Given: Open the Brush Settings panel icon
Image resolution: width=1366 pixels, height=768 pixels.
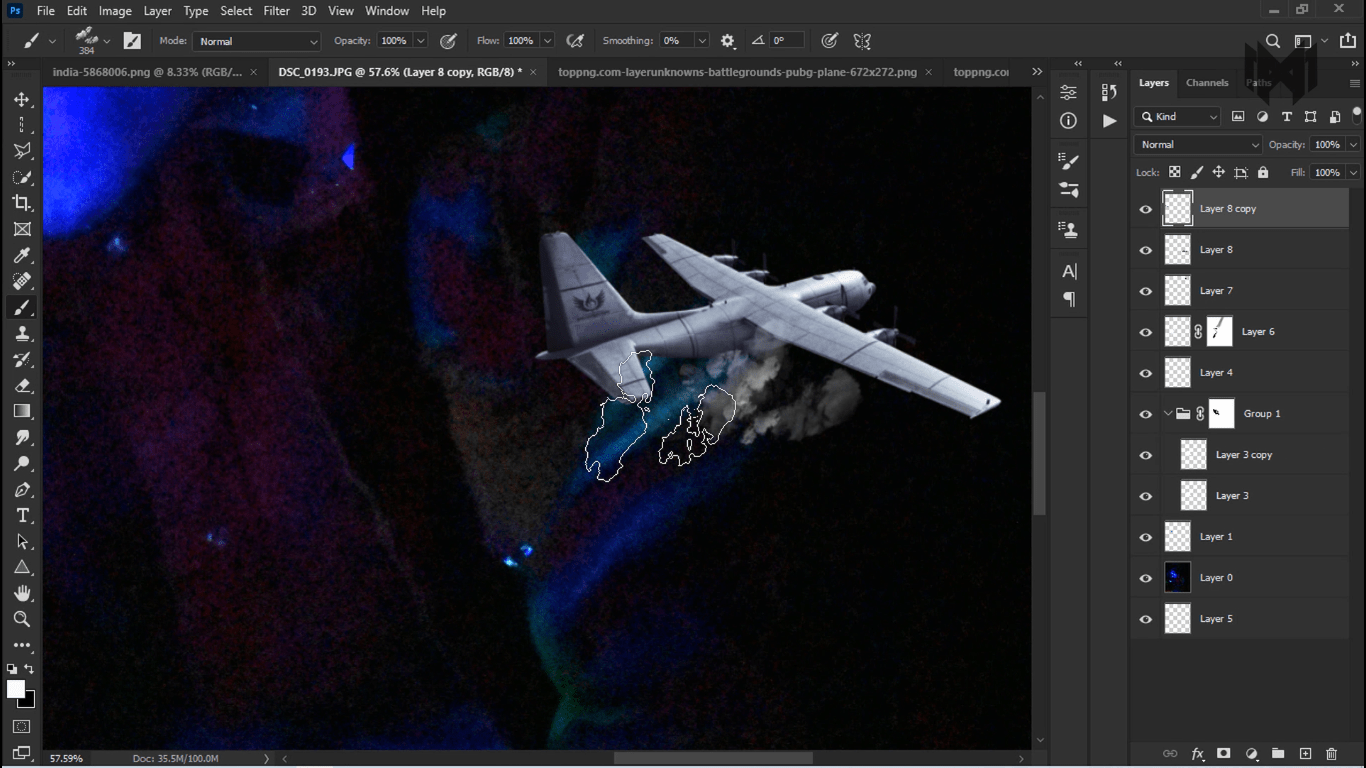Looking at the screenshot, I should (x=1069, y=161).
